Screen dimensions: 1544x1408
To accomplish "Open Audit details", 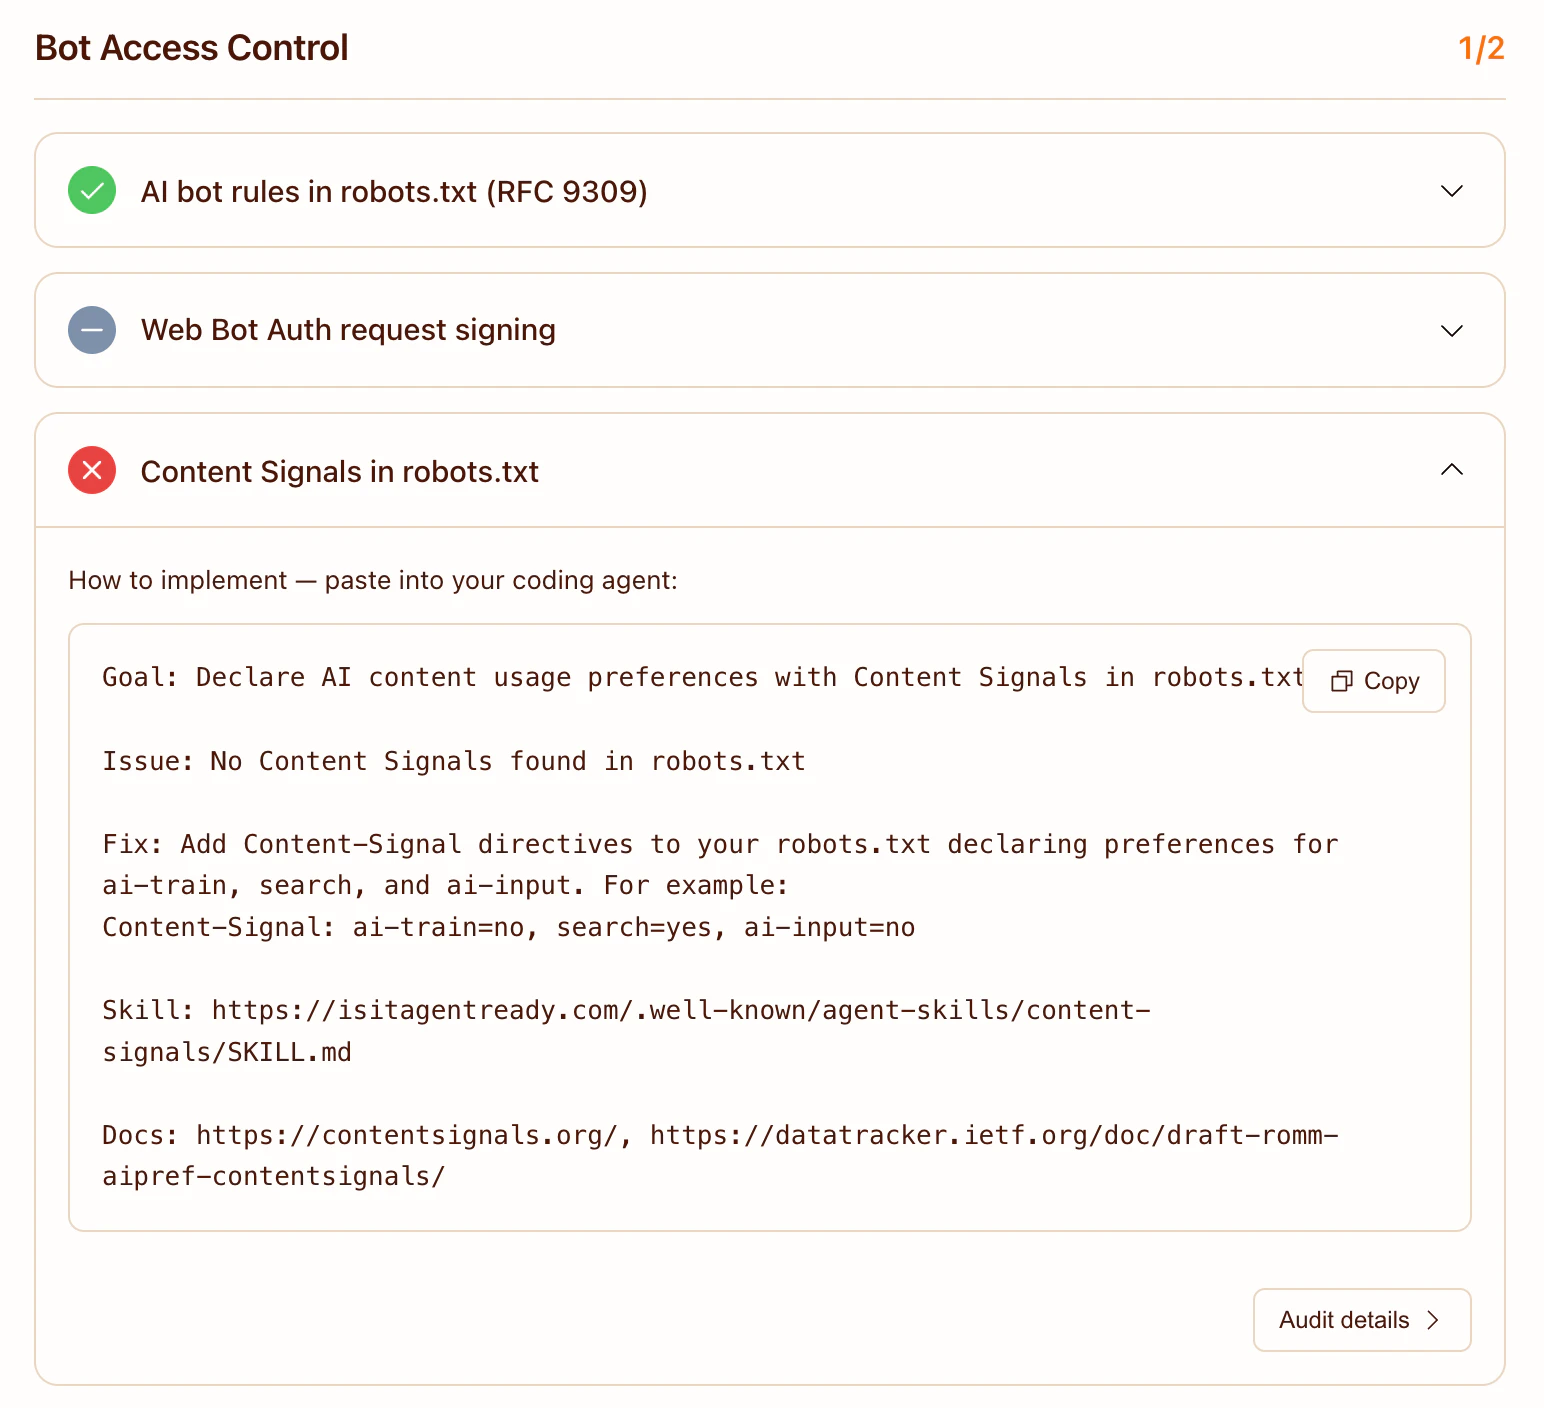I will click(1361, 1320).
